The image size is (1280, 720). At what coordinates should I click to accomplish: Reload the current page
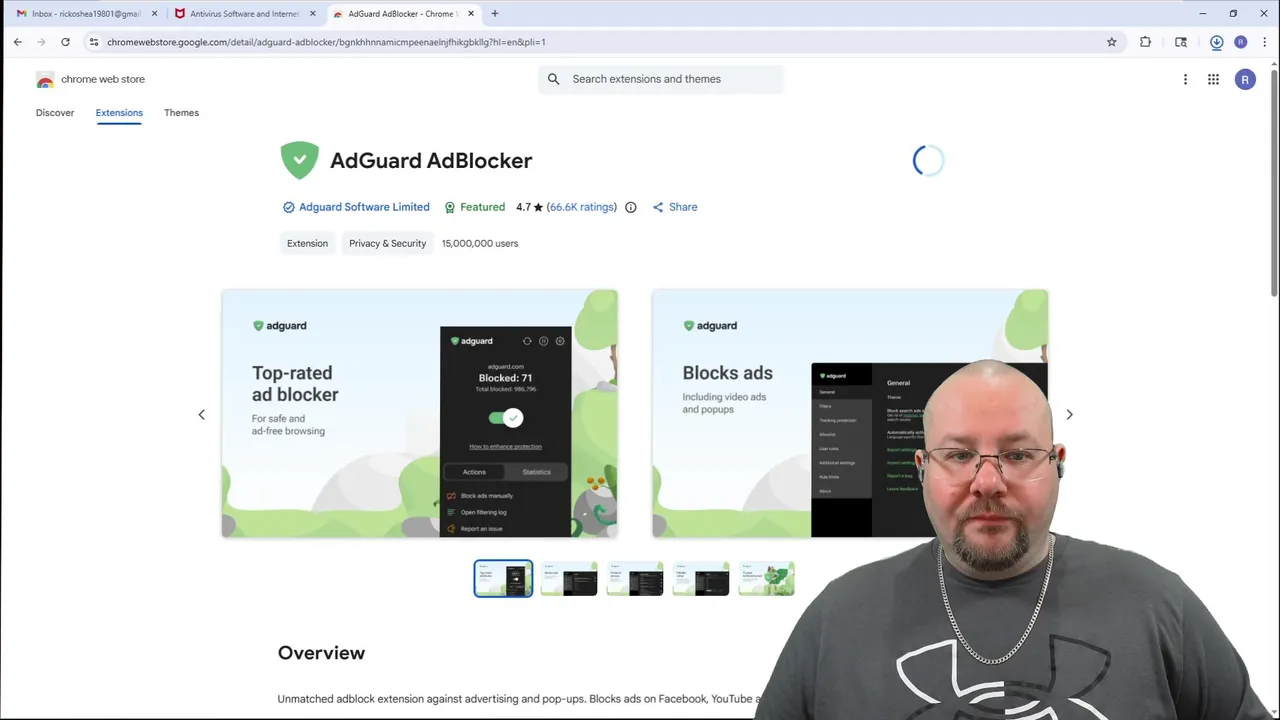click(65, 42)
